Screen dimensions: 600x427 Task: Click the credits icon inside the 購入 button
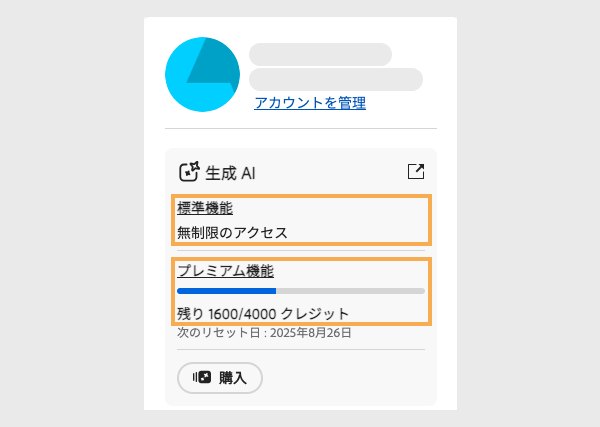[202, 378]
